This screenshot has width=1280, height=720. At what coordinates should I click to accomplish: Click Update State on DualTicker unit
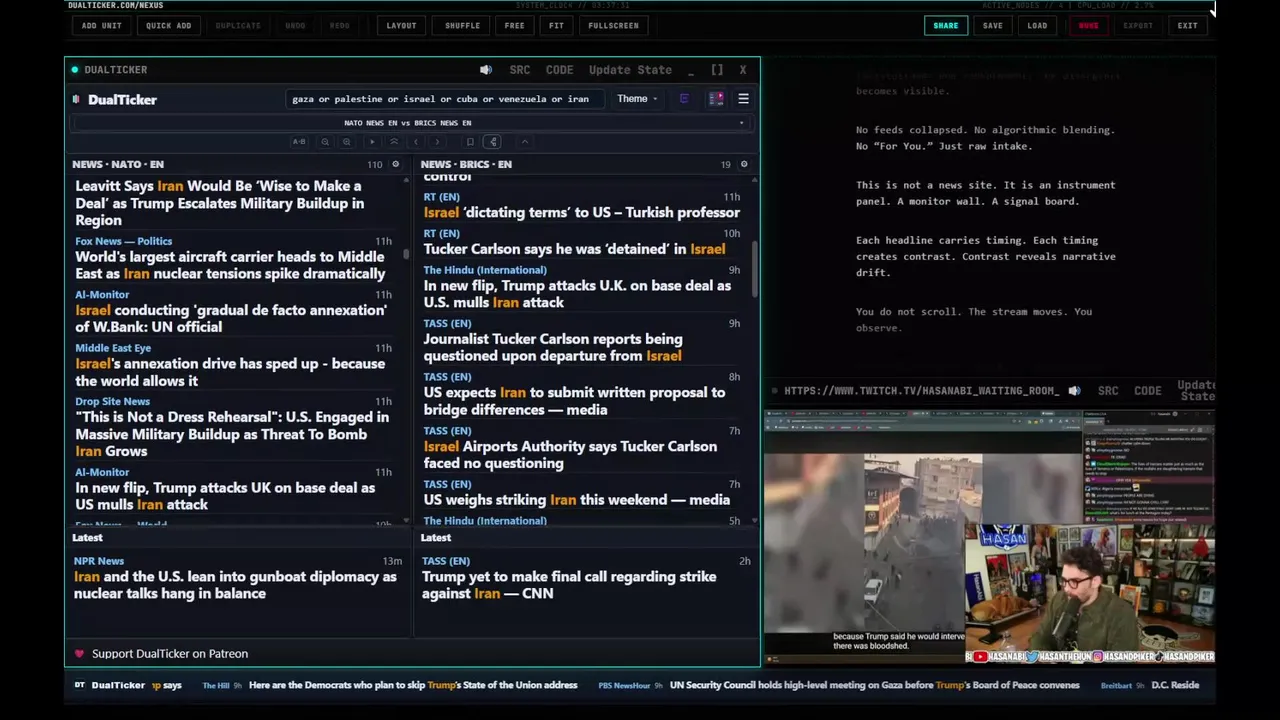click(x=630, y=70)
